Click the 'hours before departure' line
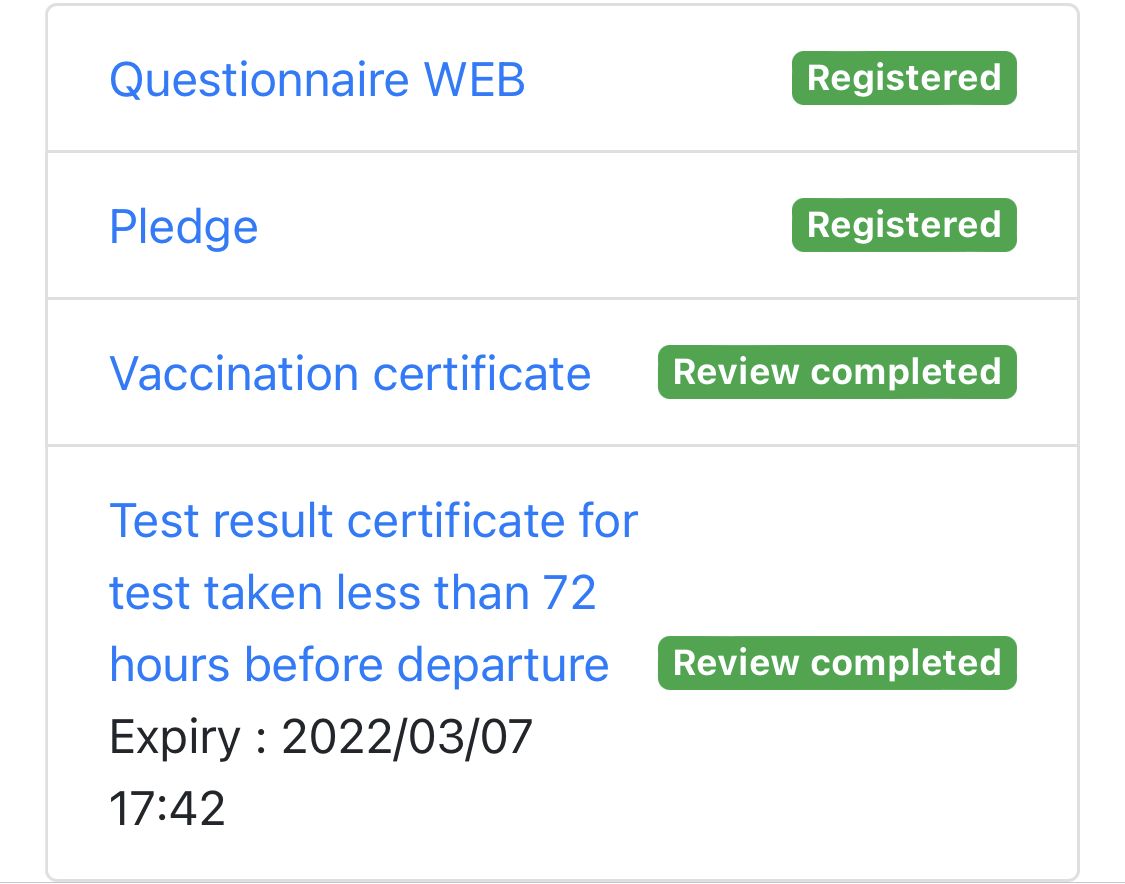The width and height of the screenshot is (1125, 884). [x=359, y=665]
